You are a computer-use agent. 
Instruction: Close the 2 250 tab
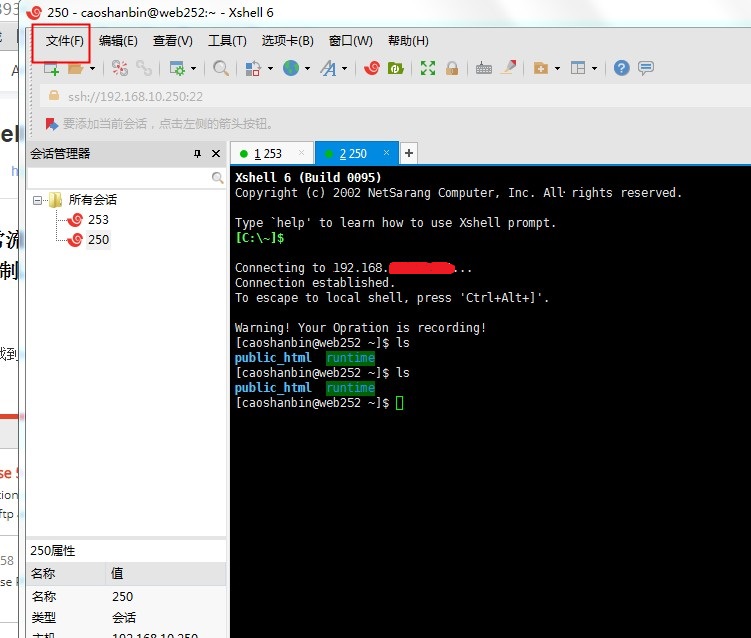click(386, 152)
